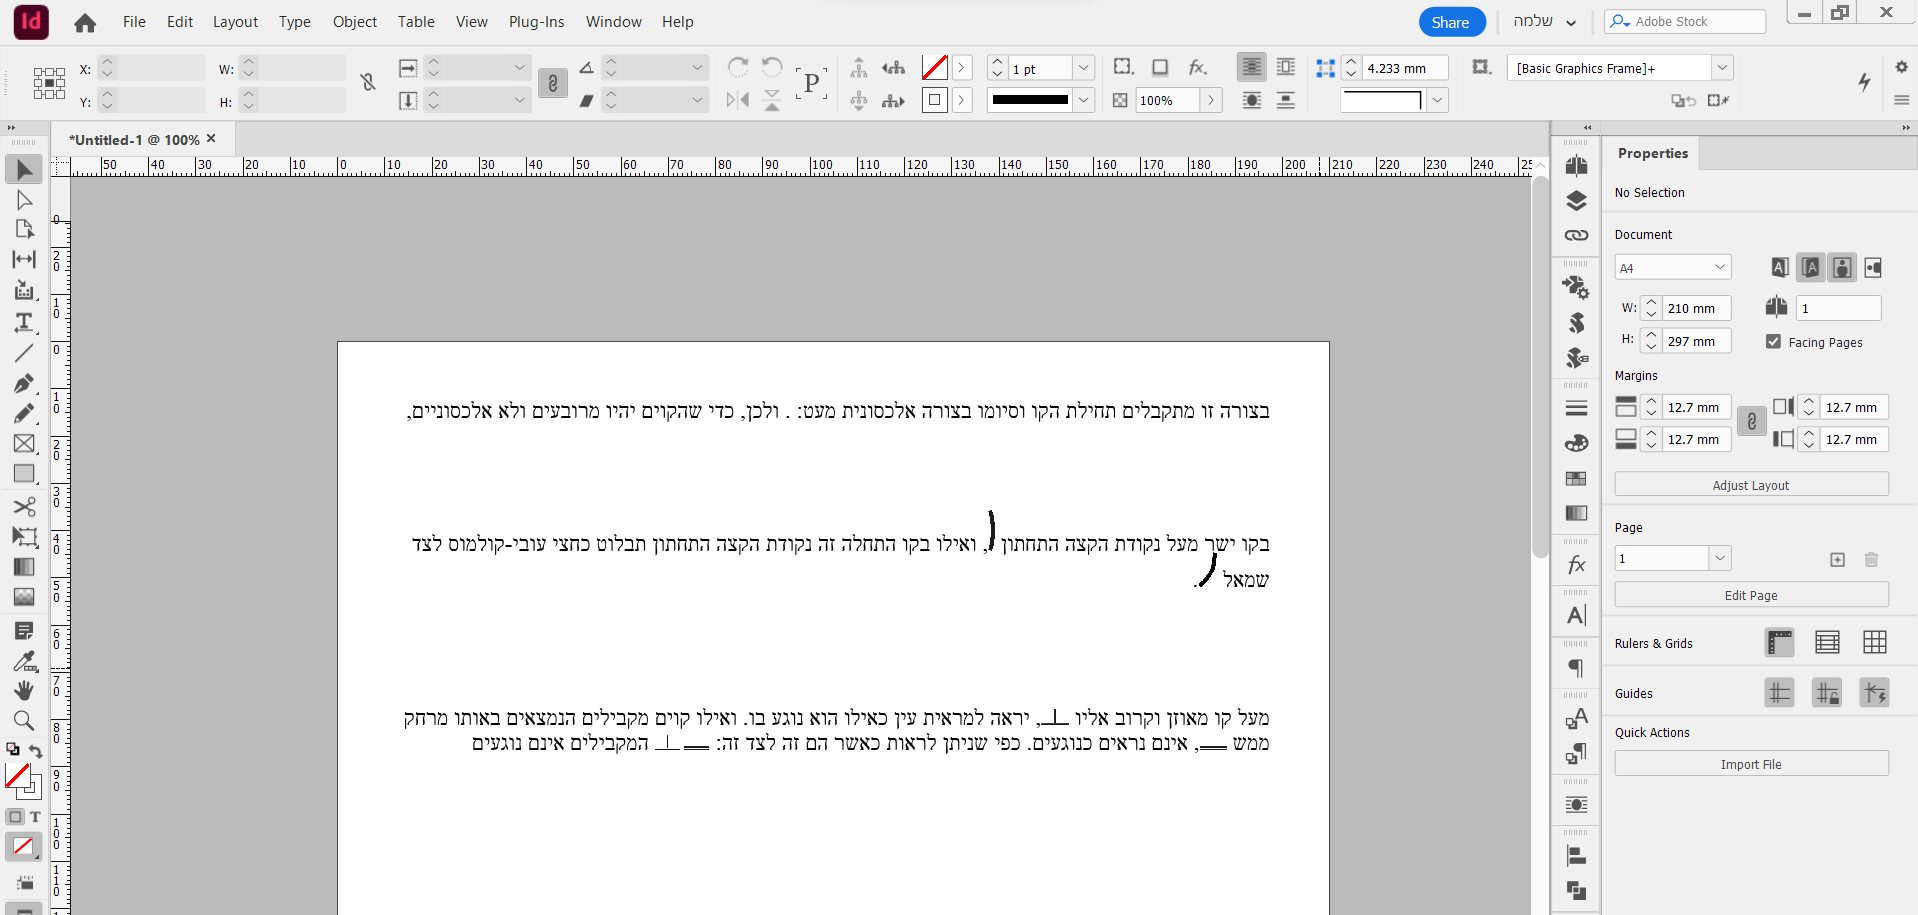Open the Plug-Ins menu
1918x915 pixels.
pos(536,22)
